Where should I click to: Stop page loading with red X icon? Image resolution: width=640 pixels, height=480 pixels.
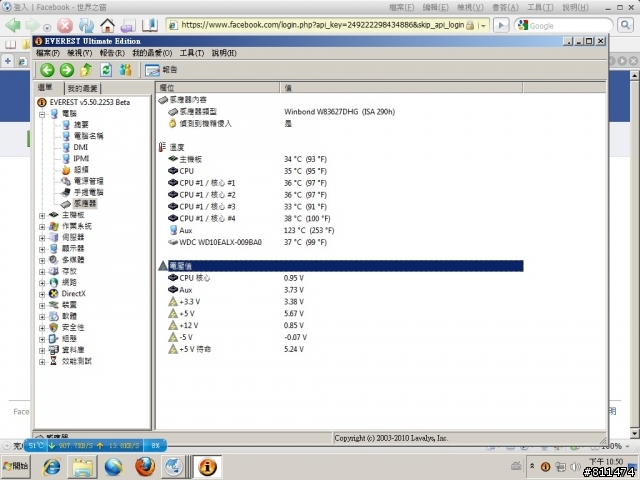click(64, 25)
